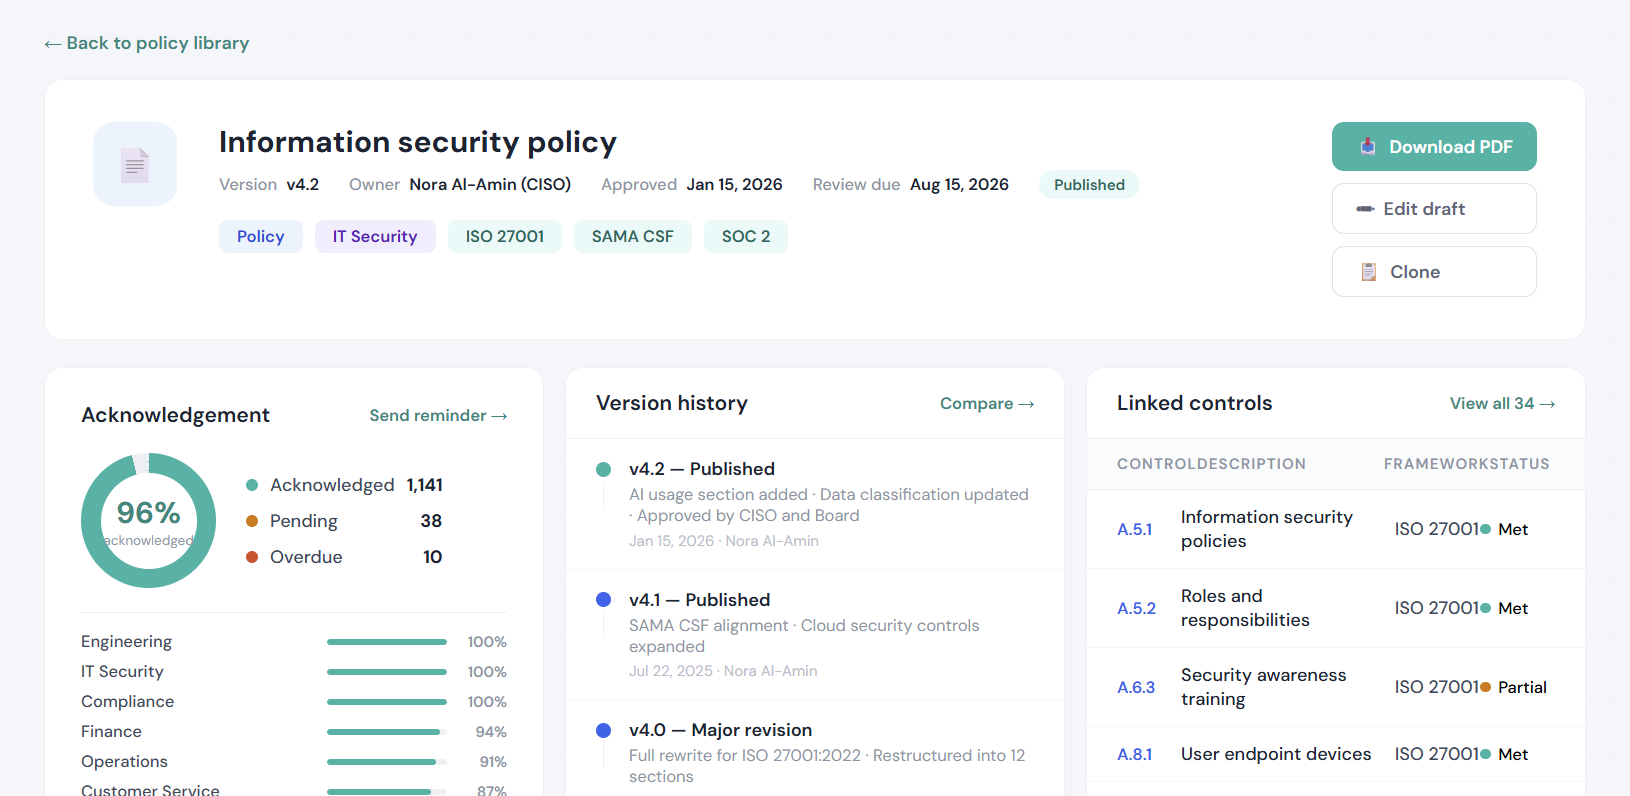Screen dimensions: 1630x796
Task: Click the clipboard icon in Clone
Action: [x=1369, y=272]
